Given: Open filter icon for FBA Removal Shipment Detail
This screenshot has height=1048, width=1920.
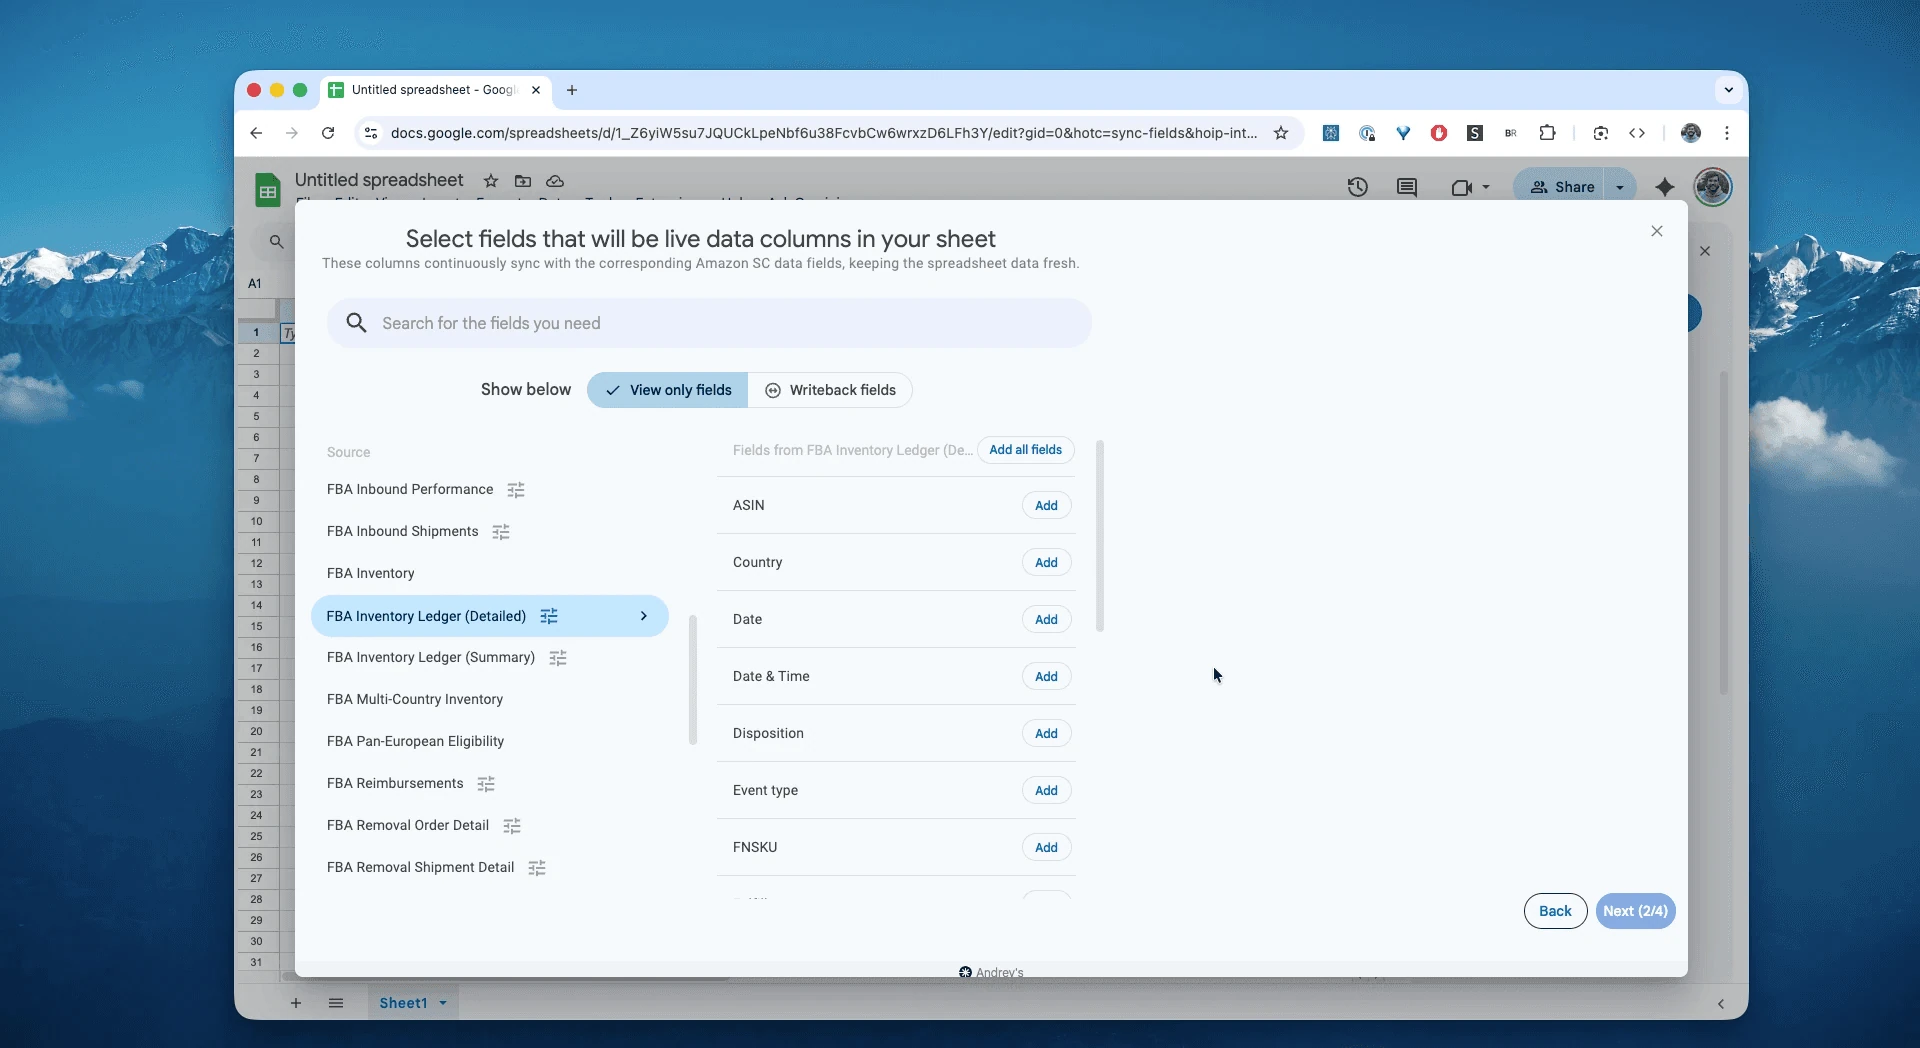Looking at the screenshot, I should 537,868.
